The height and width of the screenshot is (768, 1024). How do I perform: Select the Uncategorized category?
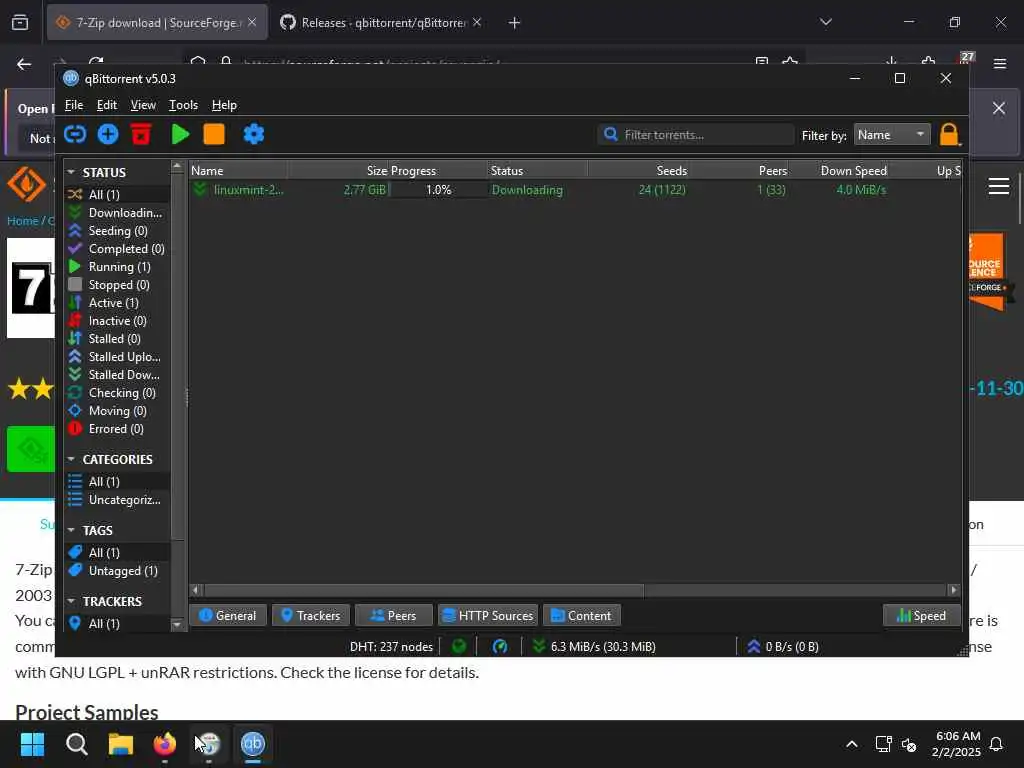click(x=117, y=500)
